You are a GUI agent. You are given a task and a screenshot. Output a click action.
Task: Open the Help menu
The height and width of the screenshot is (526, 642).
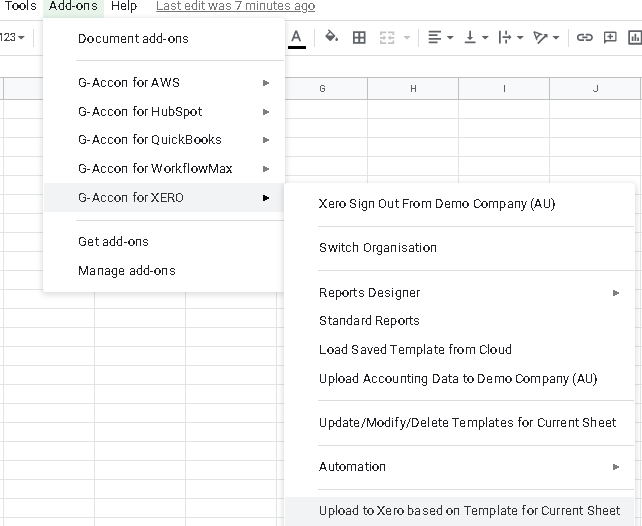tap(124, 6)
